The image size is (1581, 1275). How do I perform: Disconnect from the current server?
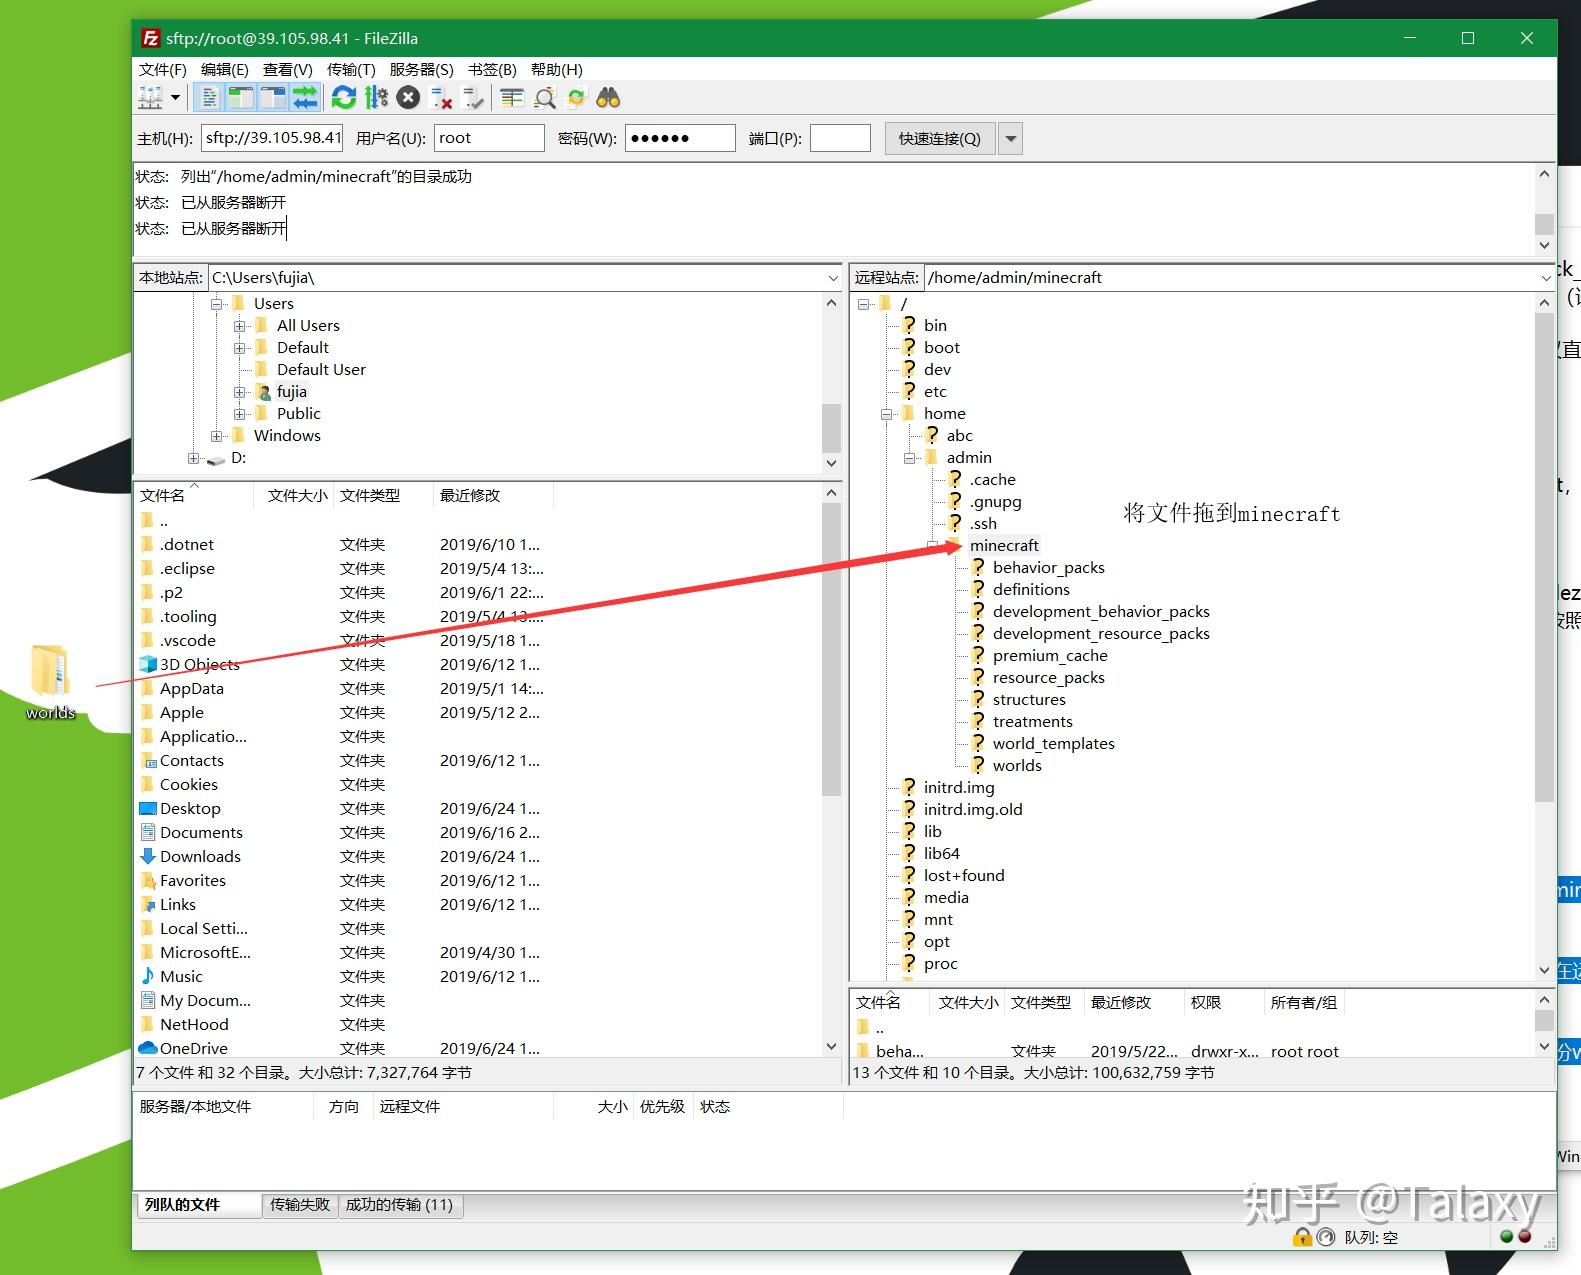(441, 97)
